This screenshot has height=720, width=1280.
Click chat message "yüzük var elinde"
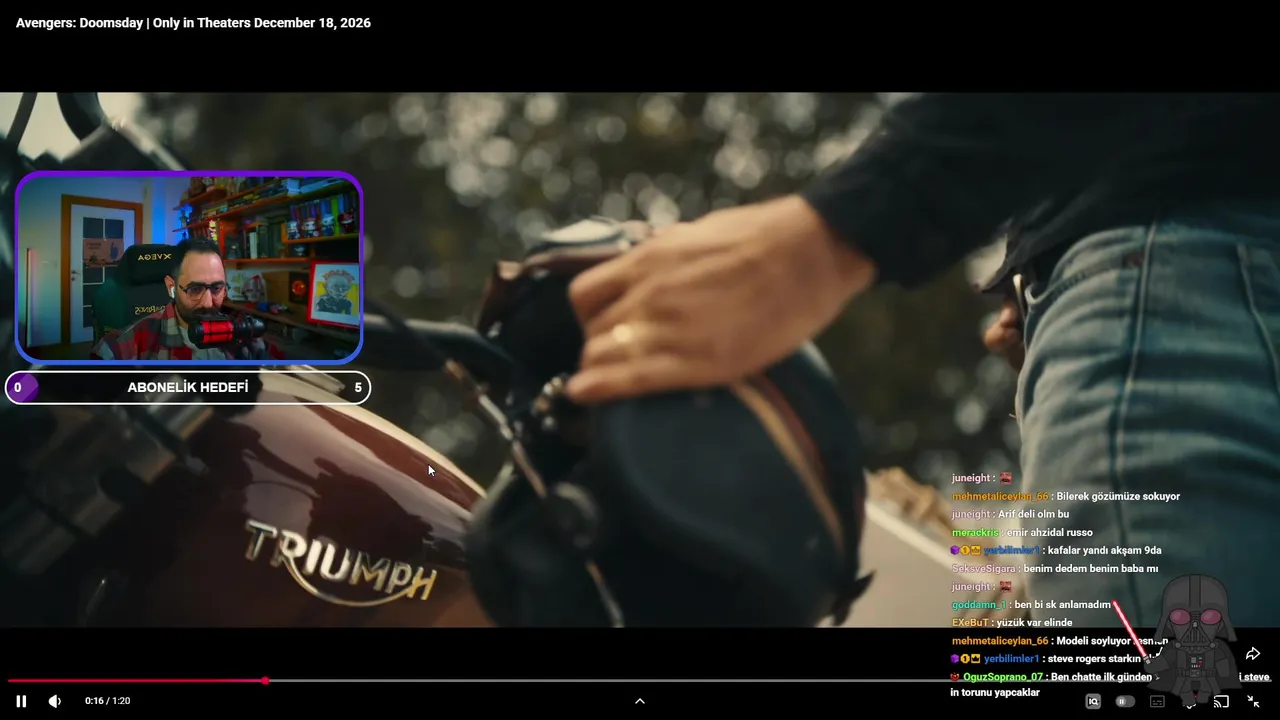[x=1034, y=622]
